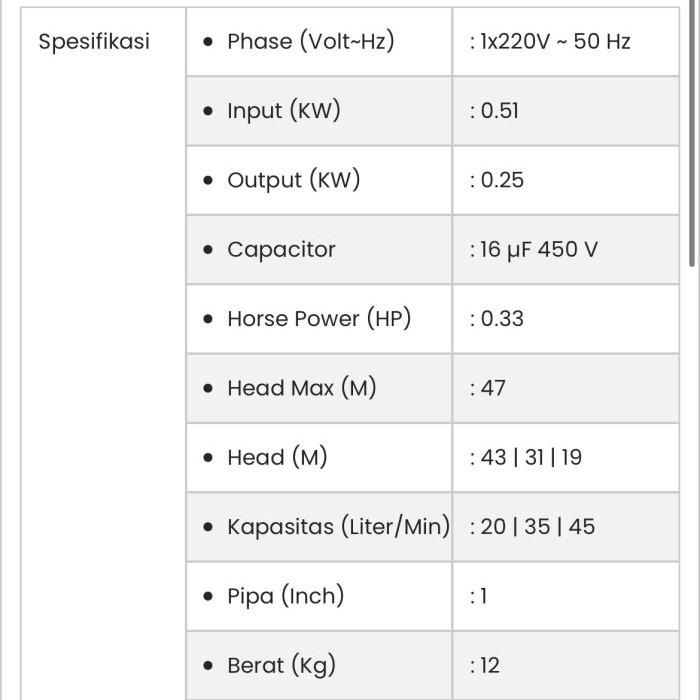The width and height of the screenshot is (700, 700).
Task: Click the 1x220V ~ 50 Hz value
Action: coord(550,42)
